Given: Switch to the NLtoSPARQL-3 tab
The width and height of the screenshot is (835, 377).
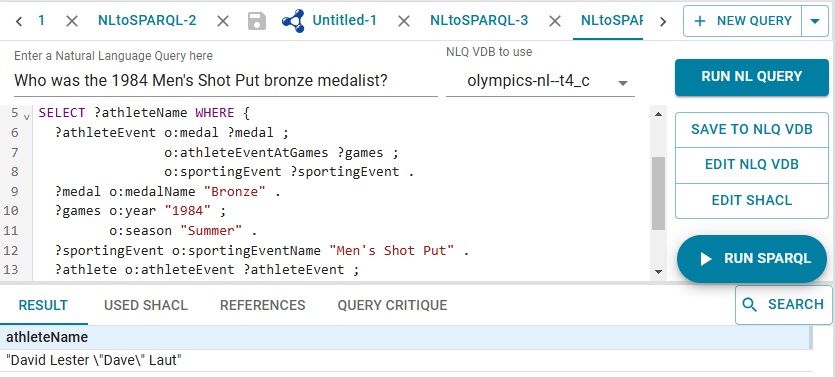Looking at the screenshot, I should [x=479, y=21].
